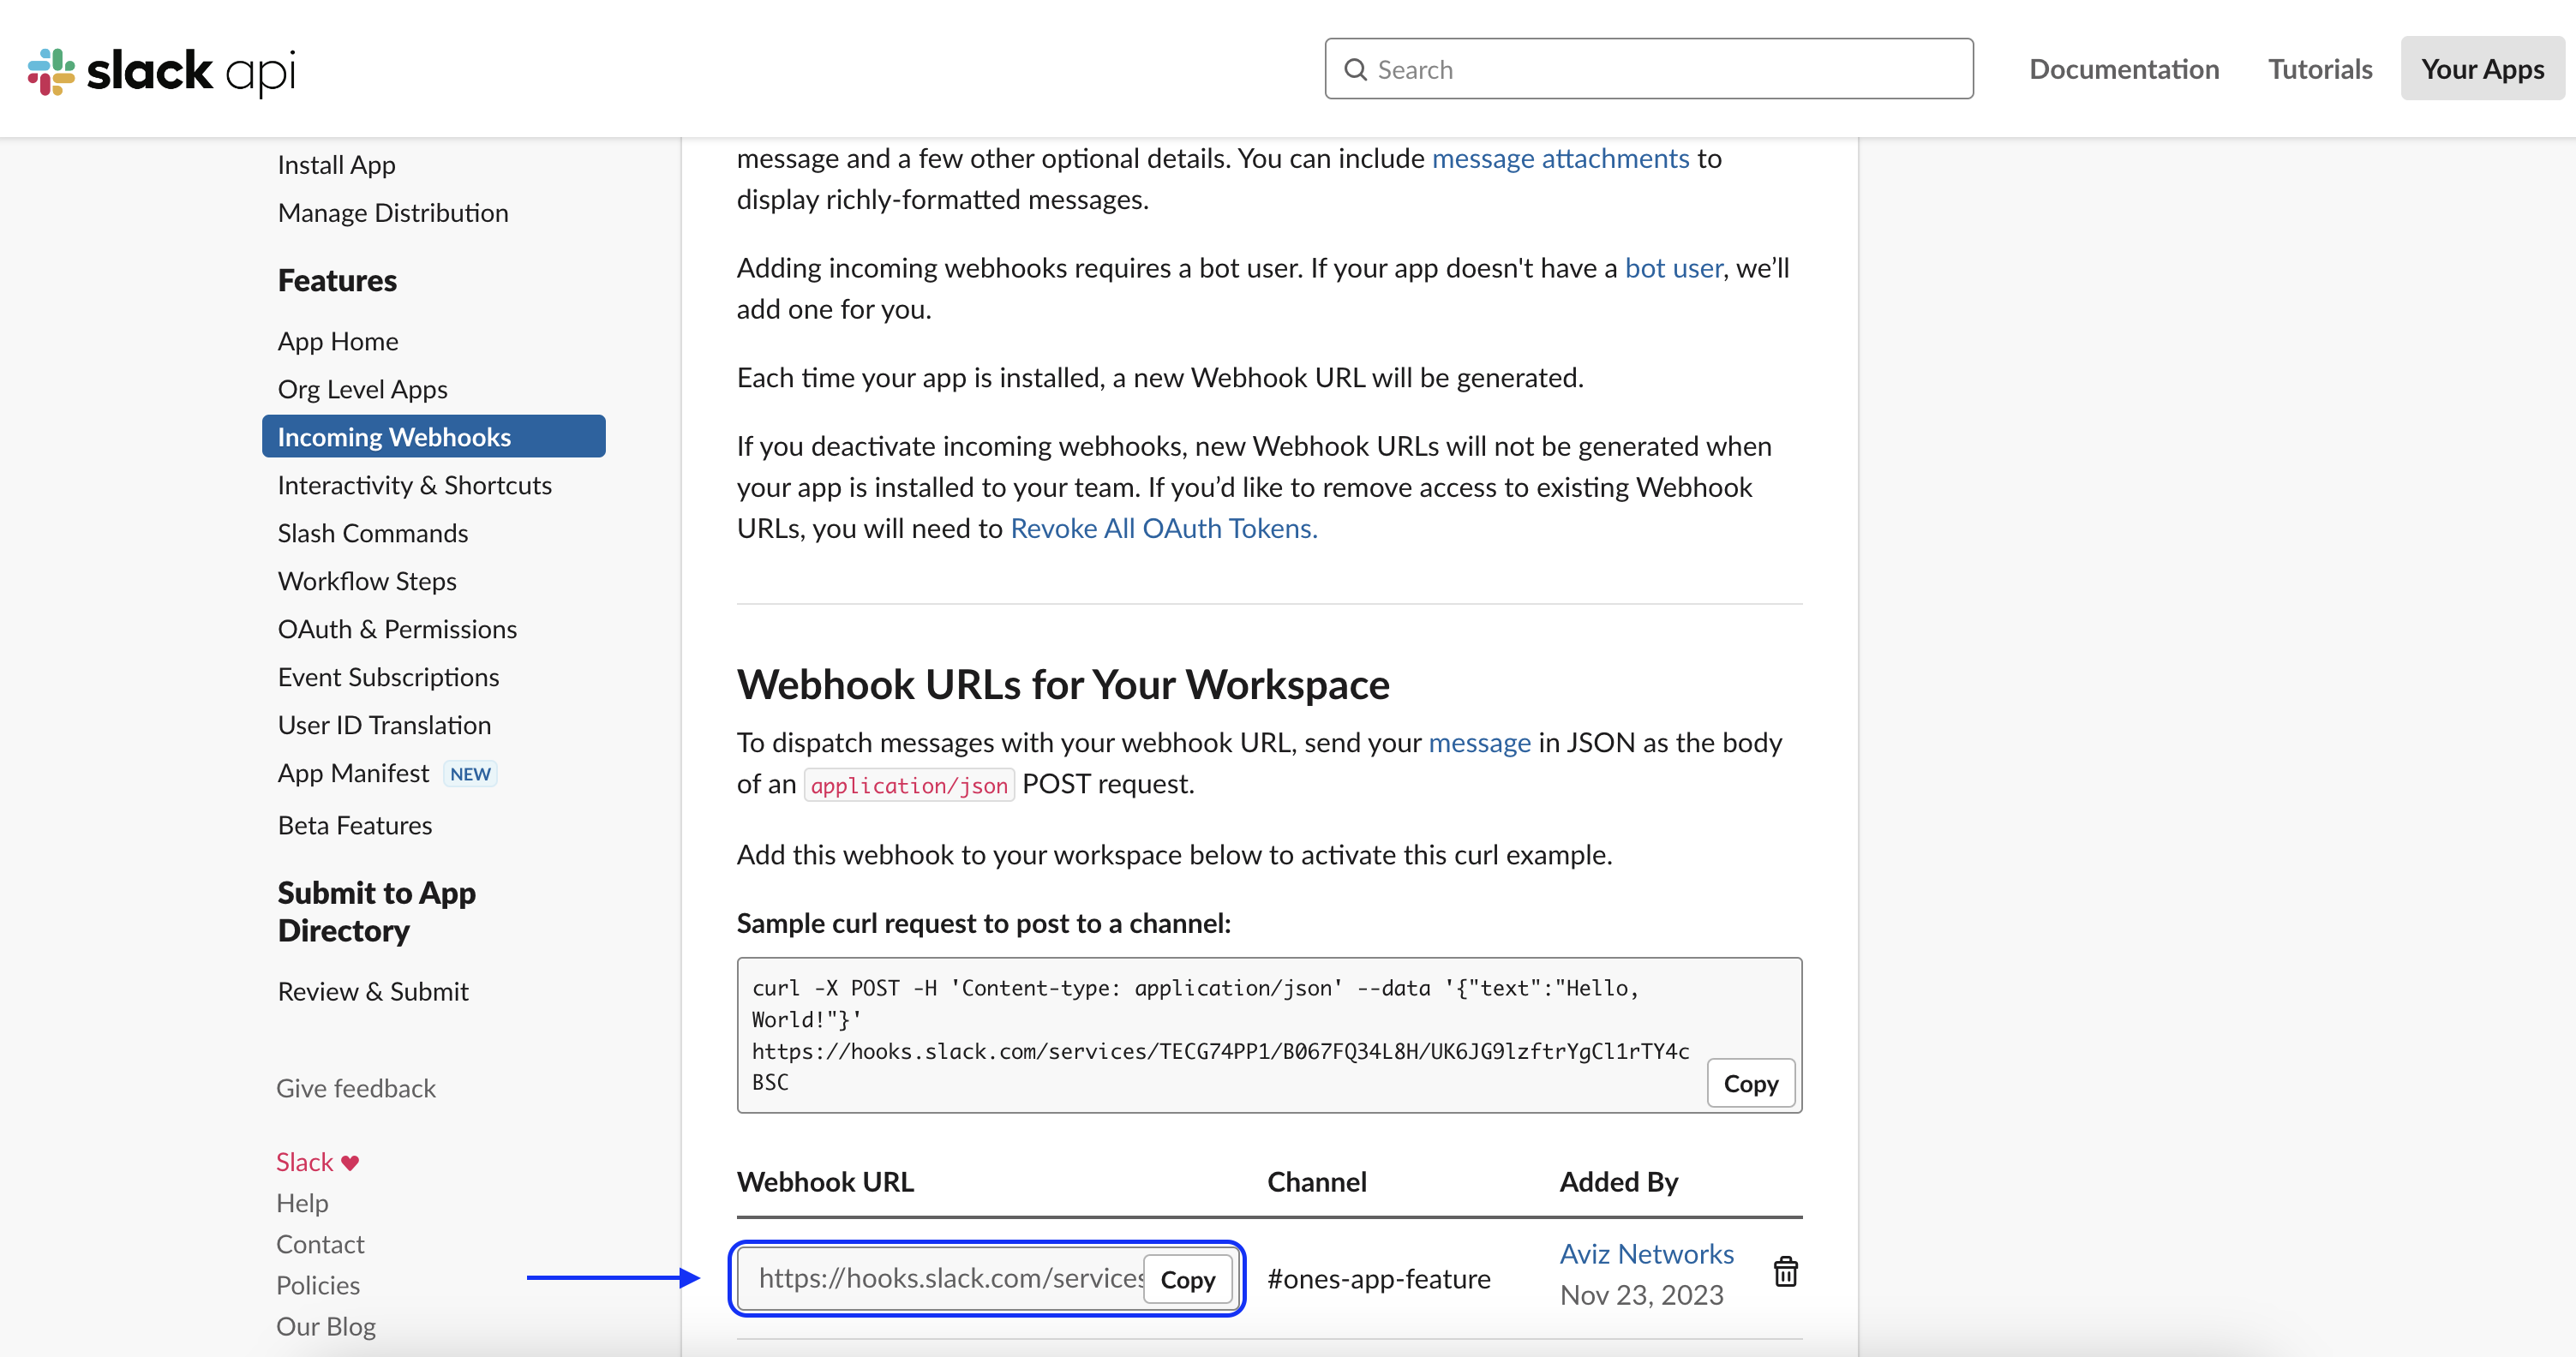Copy the webhook URL in the table
Image resolution: width=2576 pixels, height=1357 pixels.
(x=1187, y=1280)
